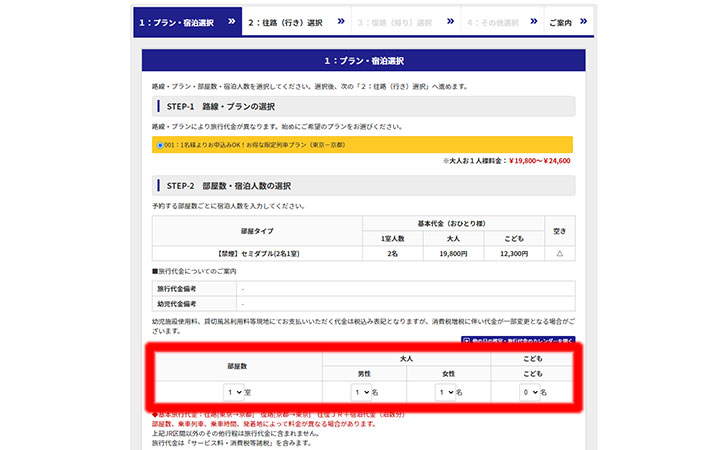This screenshot has width=728, height=450.
Task: Click the 基本代金(おひとり様) header
Action: pyautogui.click(x=453, y=223)
